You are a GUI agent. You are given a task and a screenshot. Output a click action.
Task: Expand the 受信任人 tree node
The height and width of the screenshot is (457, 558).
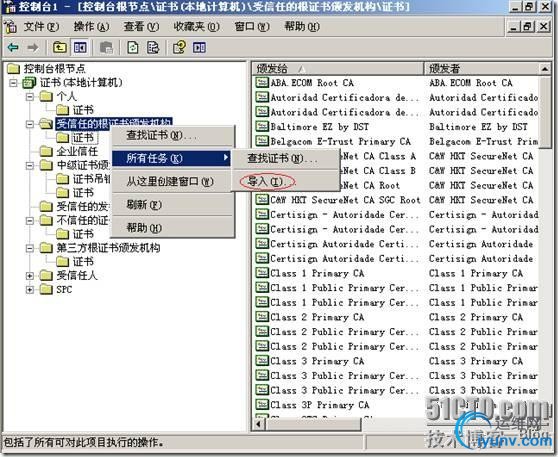30,276
